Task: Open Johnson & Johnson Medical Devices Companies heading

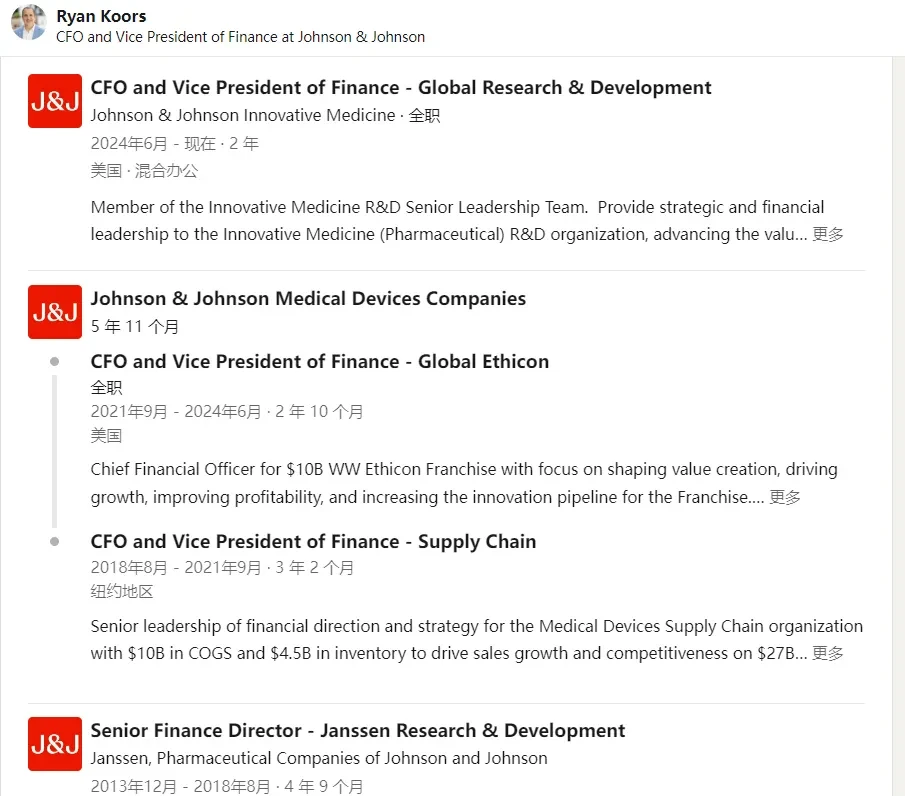Action: (308, 298)
